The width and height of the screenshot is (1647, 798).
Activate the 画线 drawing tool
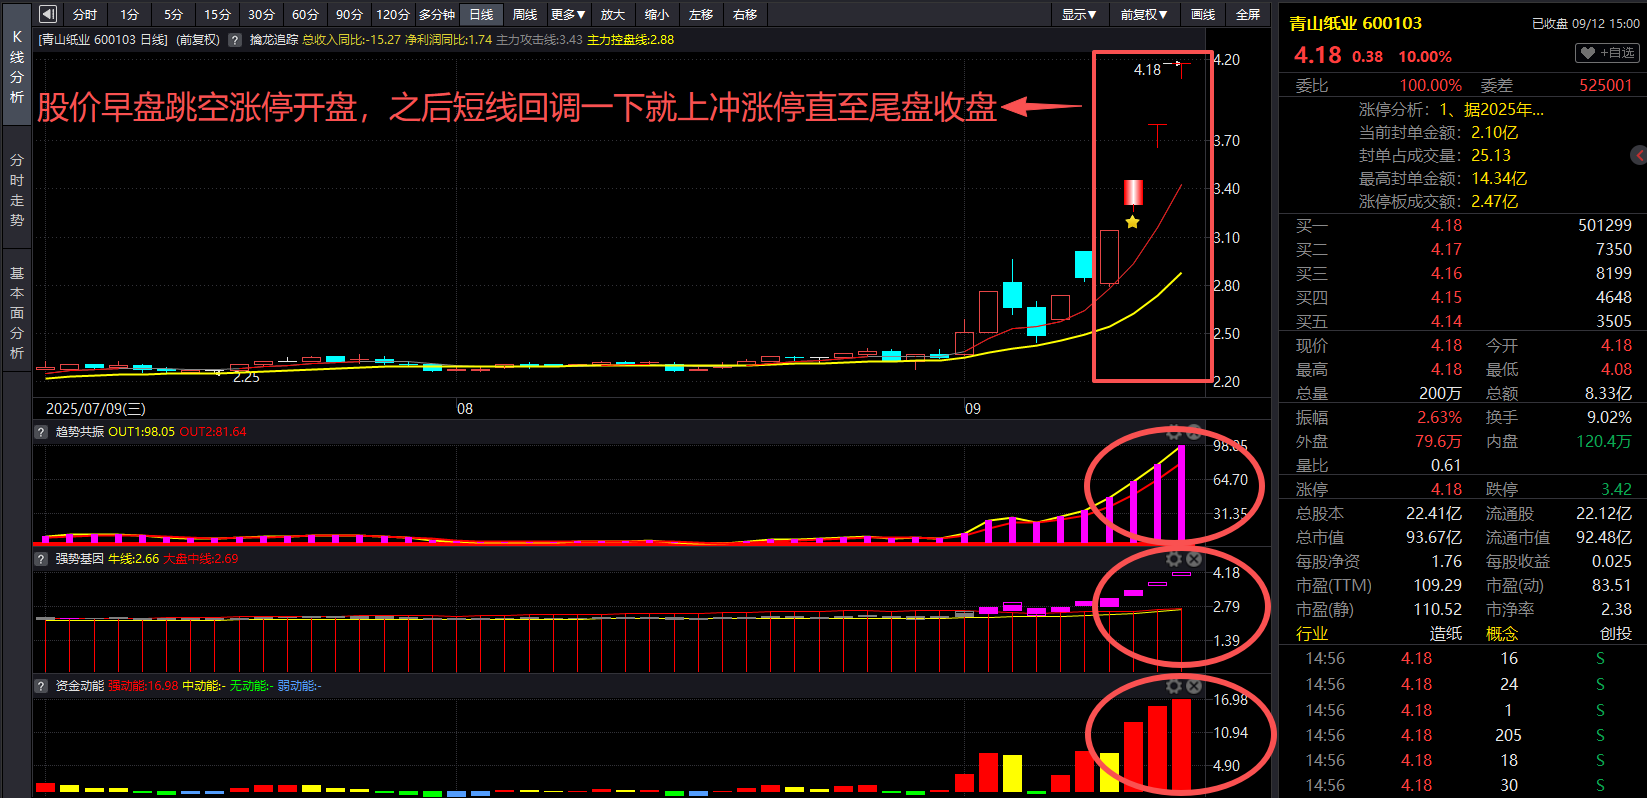(x=1203, y=14)
